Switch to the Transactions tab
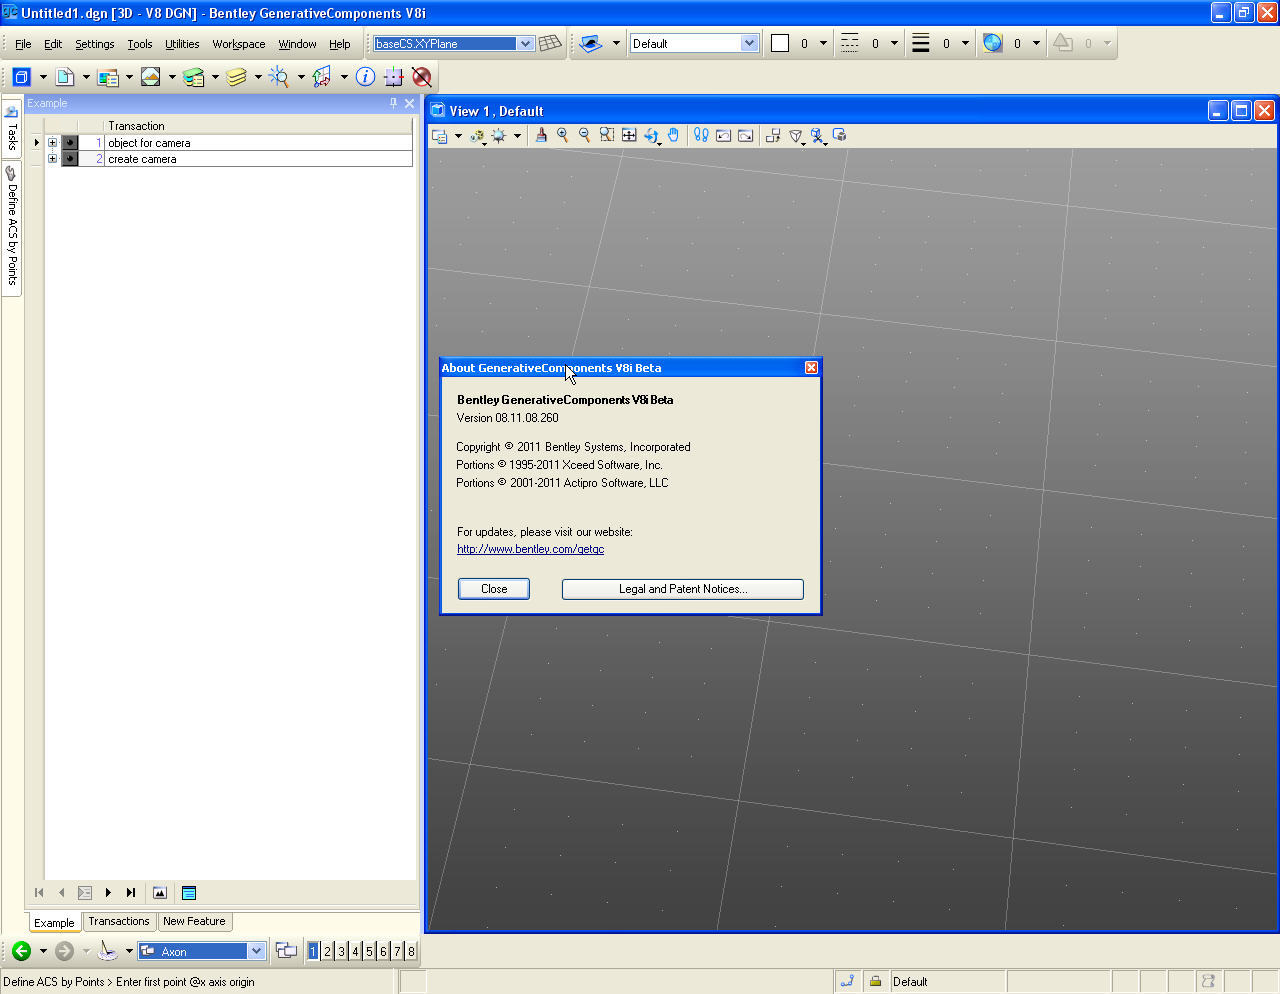Viewport: 1280px width, 994px height. (x=119, y=922)
